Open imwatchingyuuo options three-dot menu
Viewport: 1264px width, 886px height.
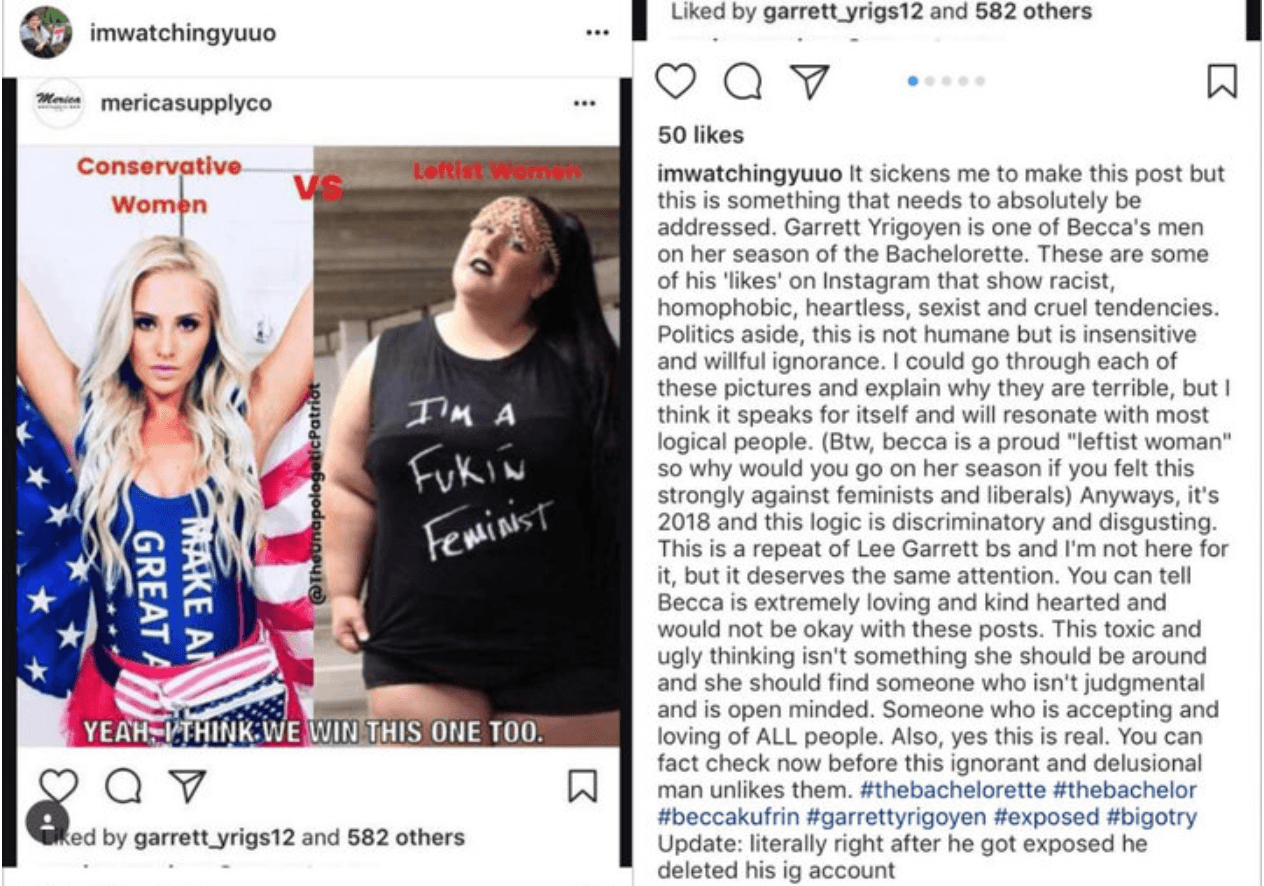(597, 33)
